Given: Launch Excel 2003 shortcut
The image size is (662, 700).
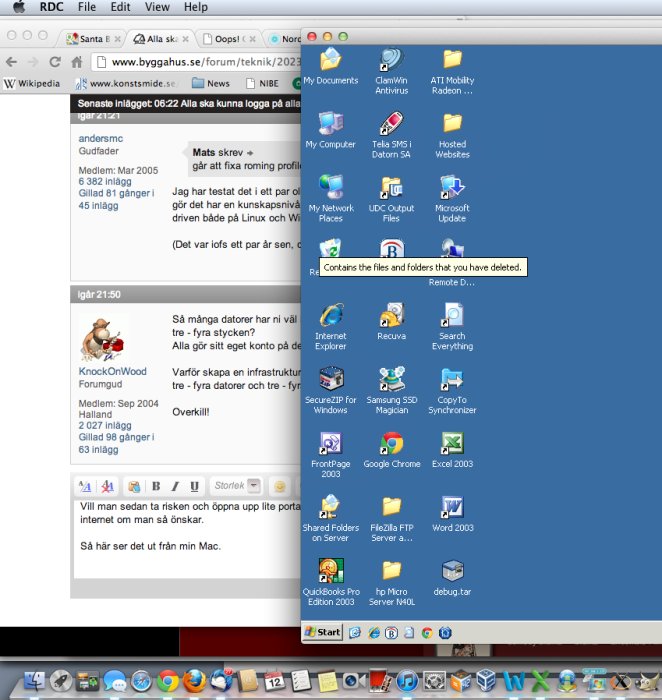Looking at the screenshot, I should pos(452,450).
